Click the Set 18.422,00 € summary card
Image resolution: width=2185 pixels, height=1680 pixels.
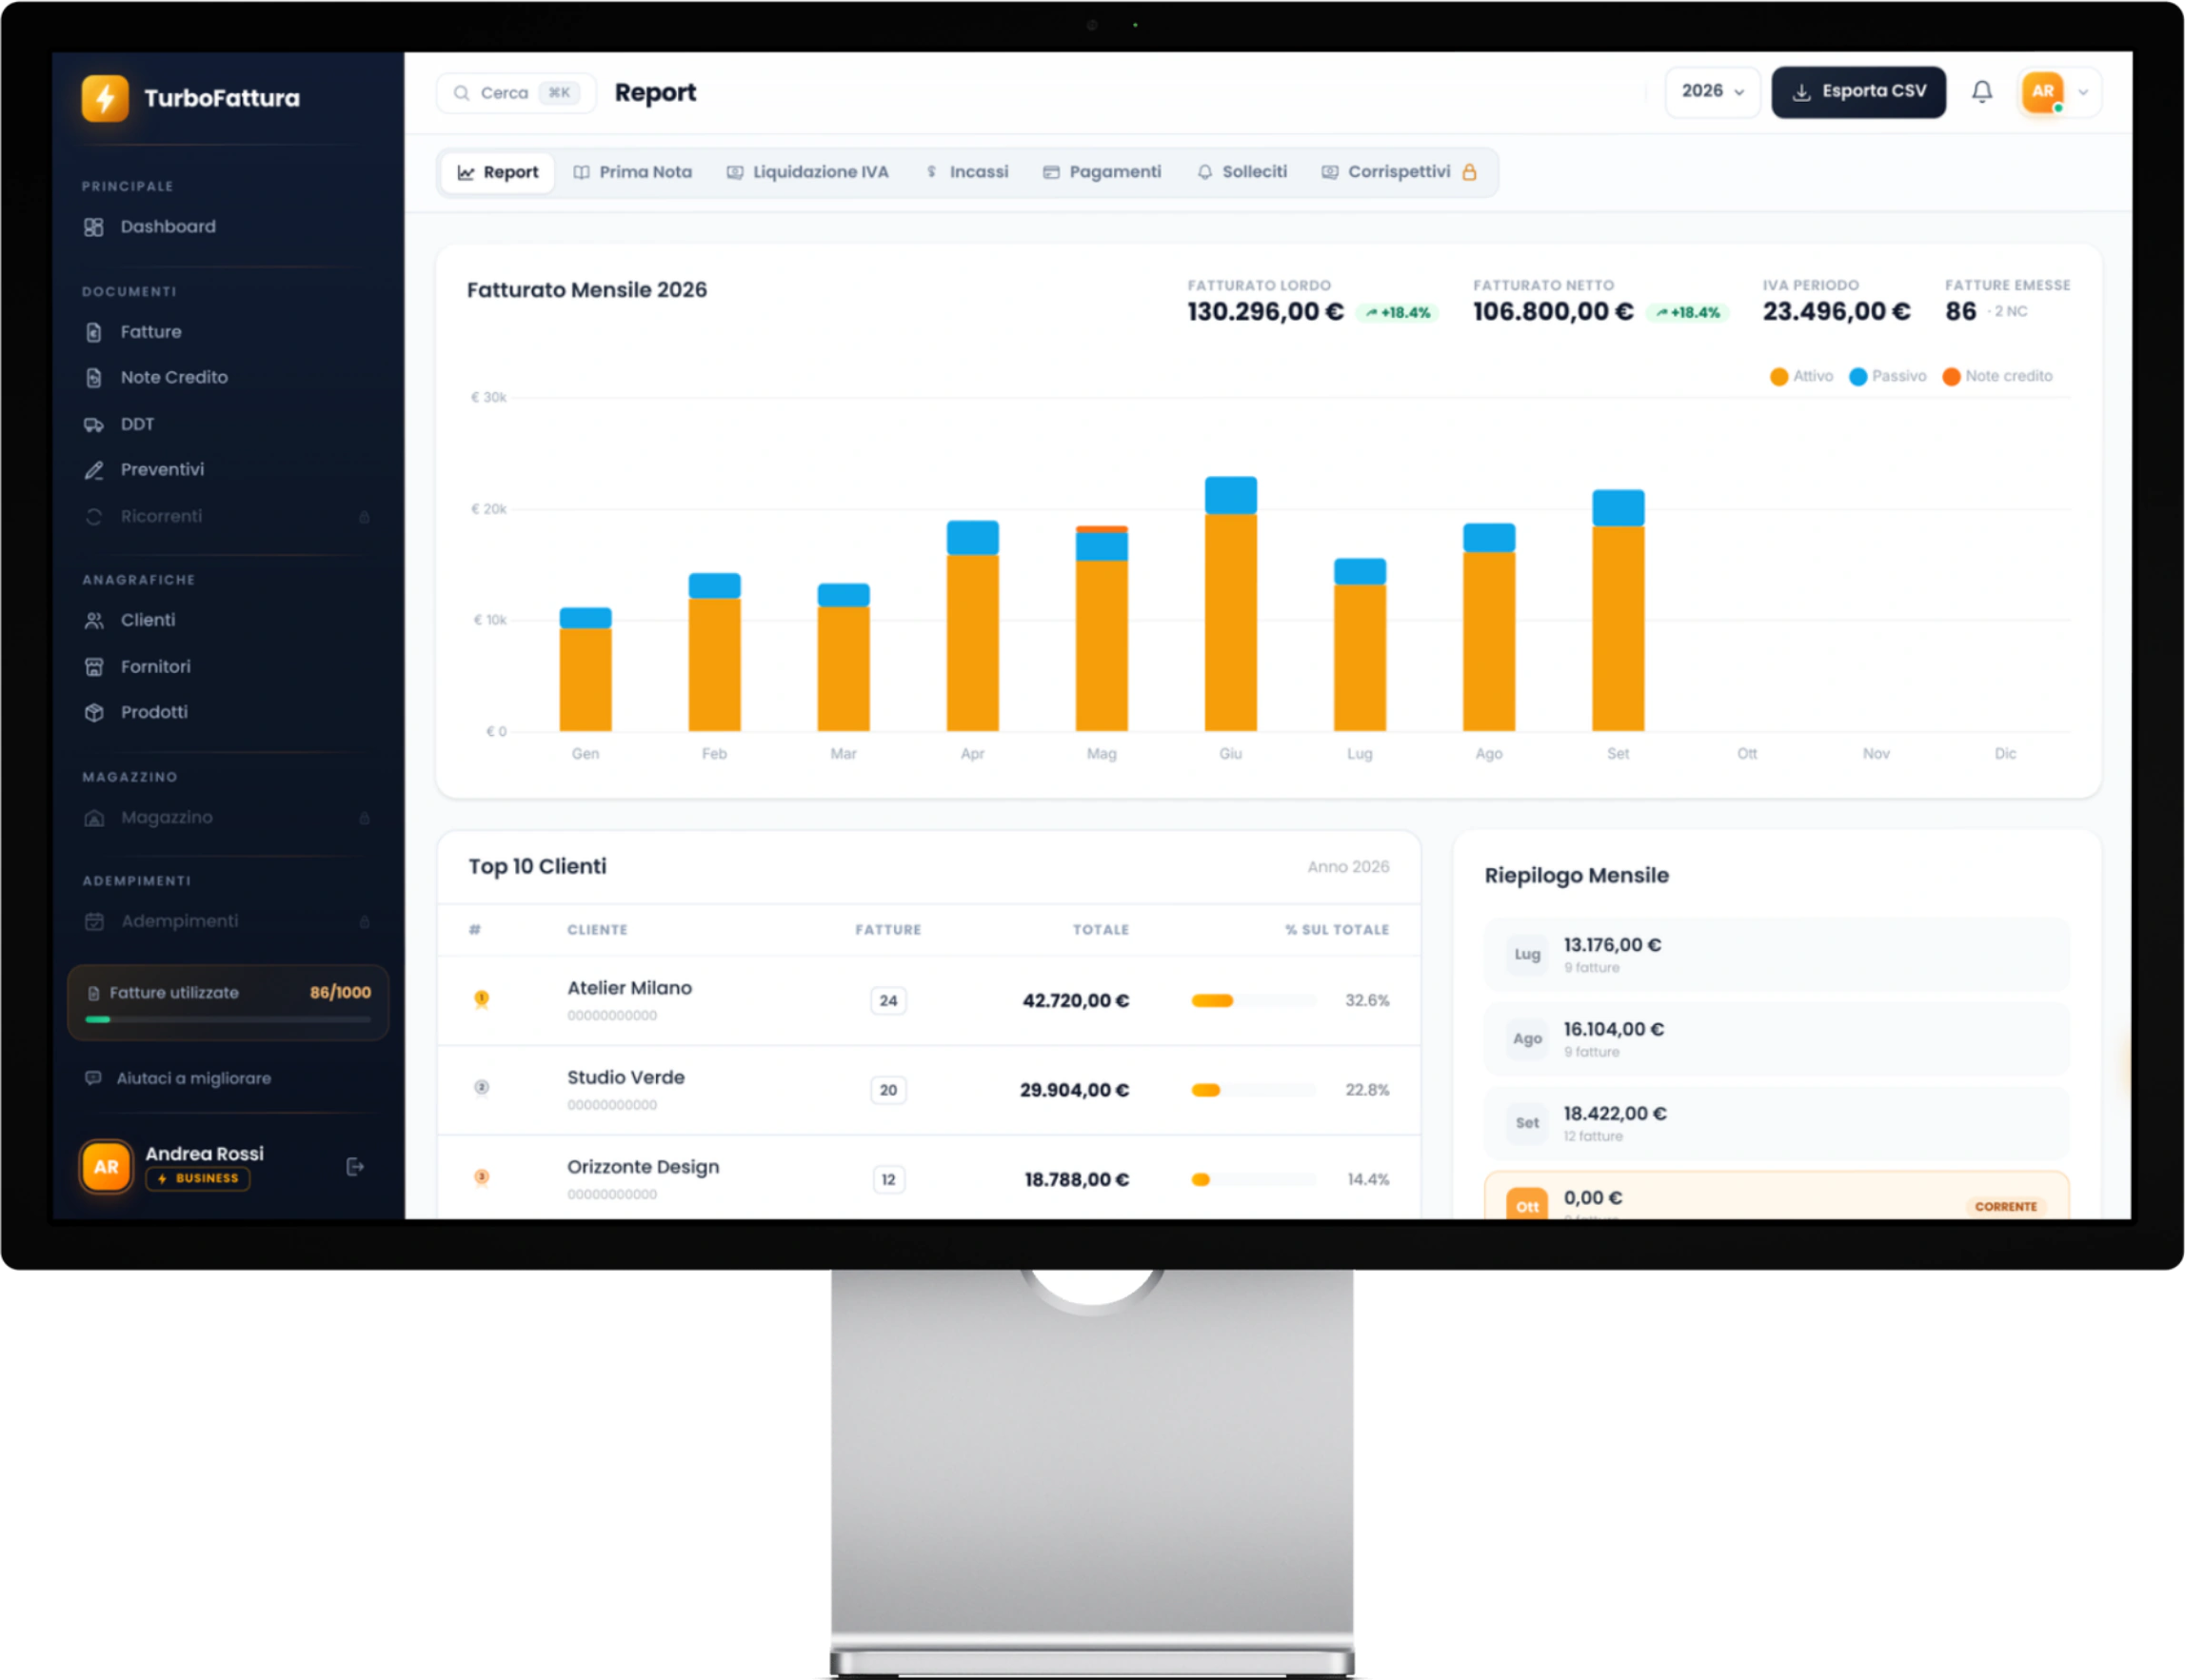pyautogui.click(x=1776, y=1123)
